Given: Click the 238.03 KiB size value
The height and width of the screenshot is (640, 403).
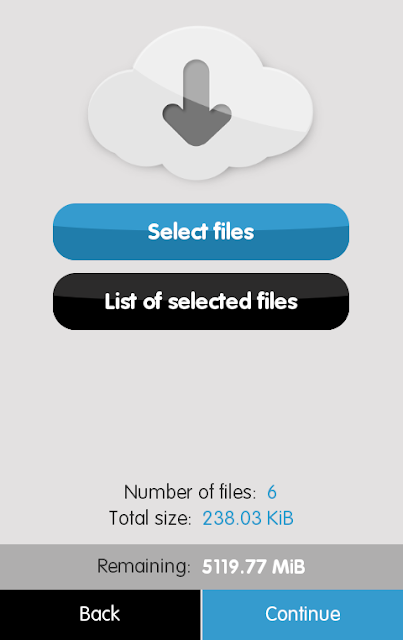Looking at the screenshot, I should 248,518.
